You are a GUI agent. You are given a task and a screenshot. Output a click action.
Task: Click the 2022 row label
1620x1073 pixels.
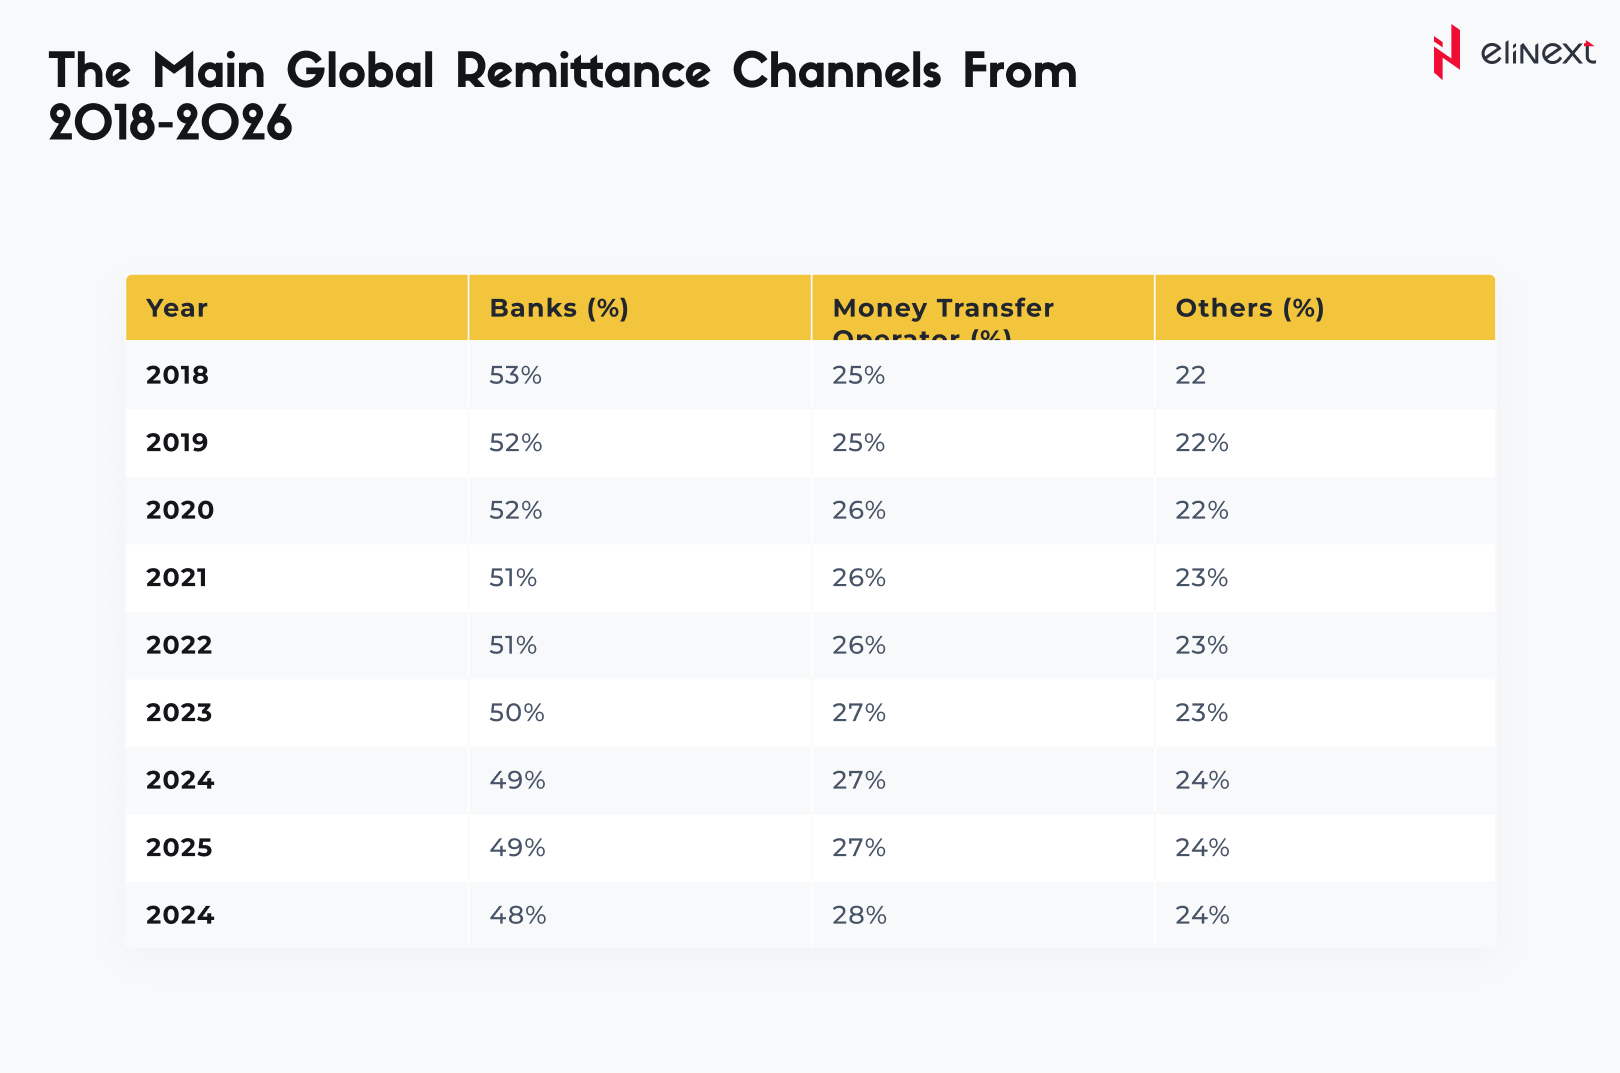pos(179,645)
